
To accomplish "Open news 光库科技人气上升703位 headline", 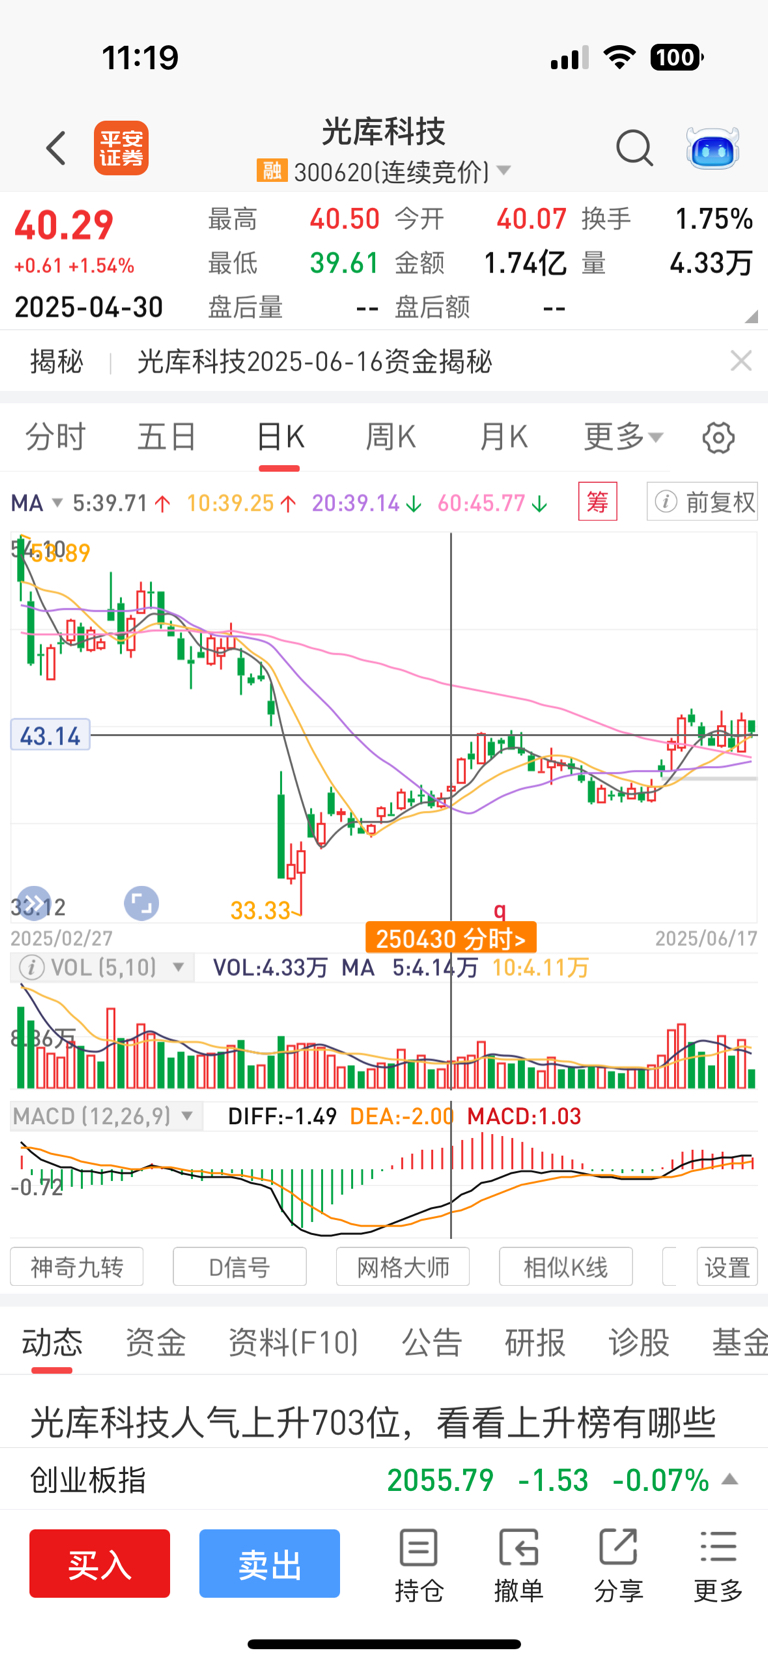I will 373,1421.
